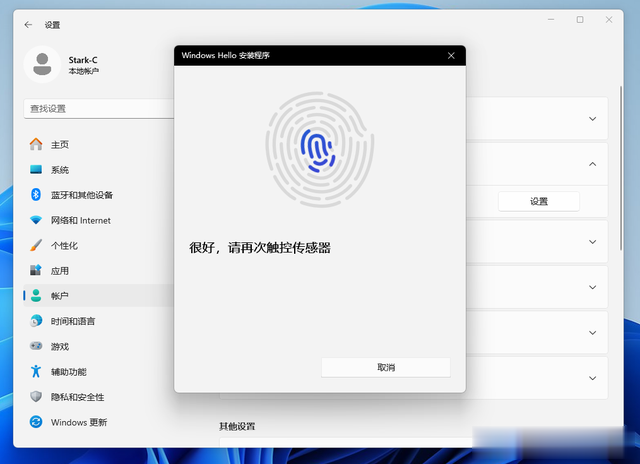This screenshot has width=640, height=464.
Task: Click the Windows 更新 refresh icon
Action: coord(36,422)
